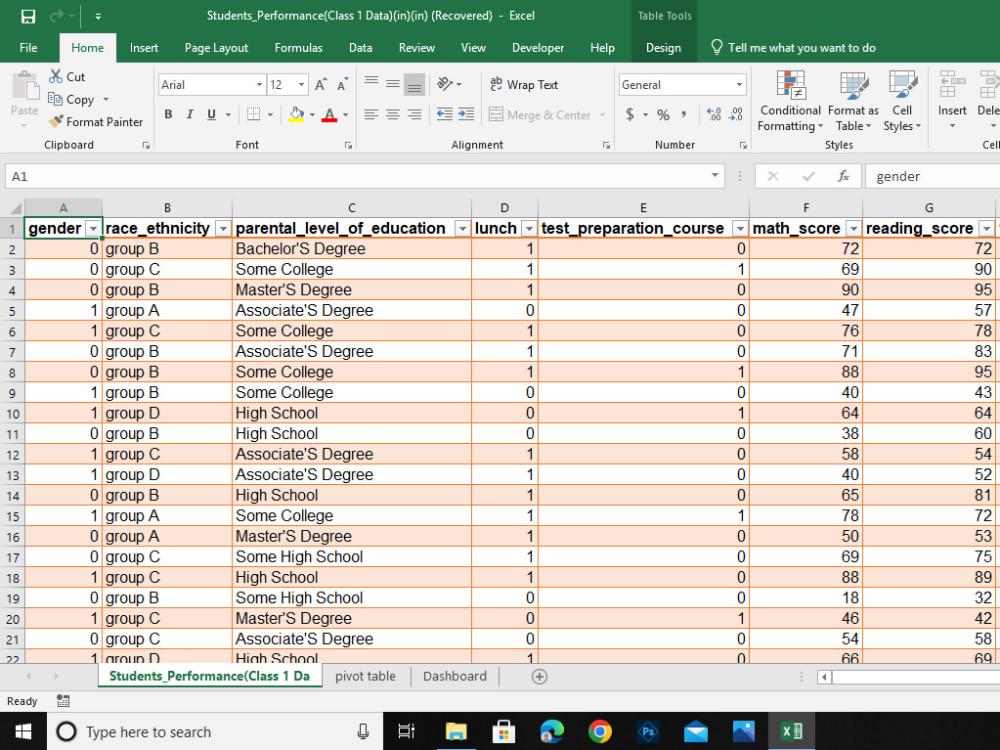
Task: Open Conditional Formatting menu
Action: (x=790, y=102)
